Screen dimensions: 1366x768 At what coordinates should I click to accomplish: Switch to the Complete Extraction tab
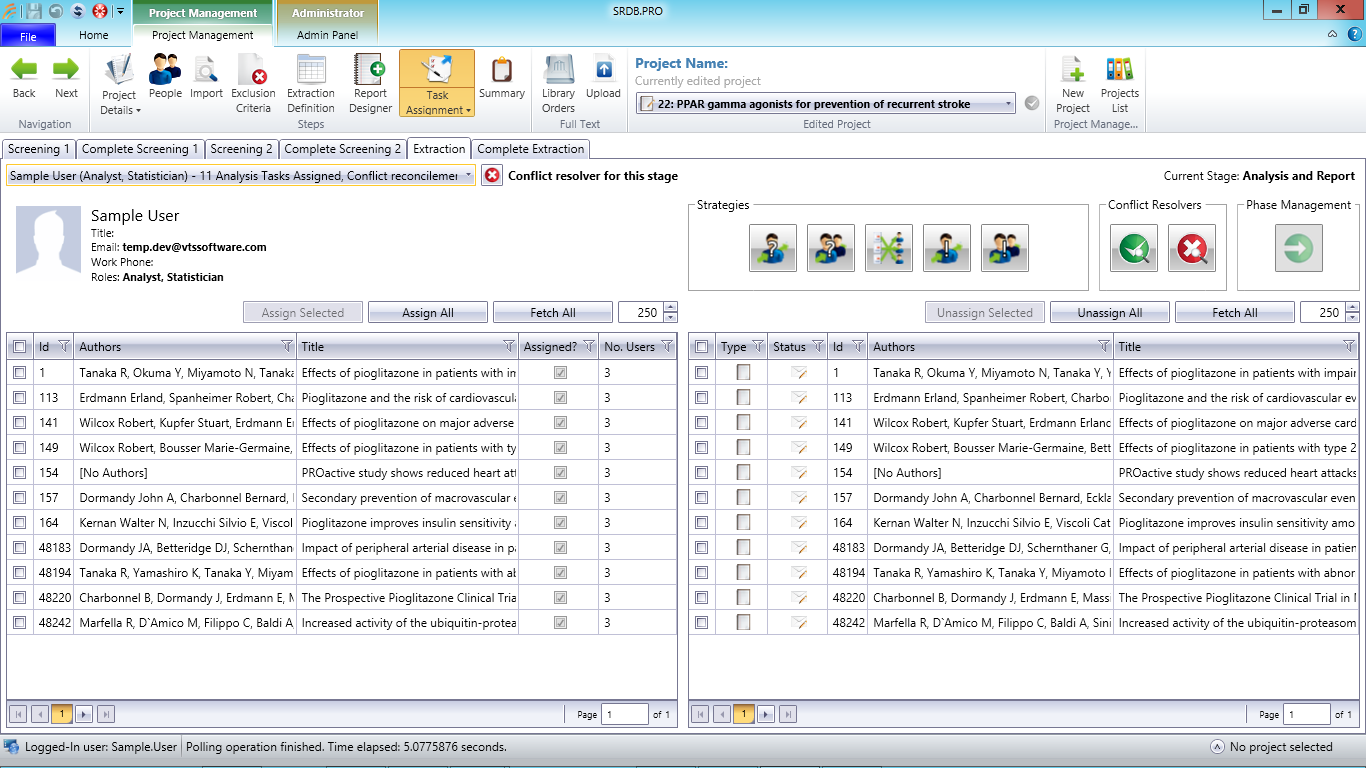coord(531,149)
